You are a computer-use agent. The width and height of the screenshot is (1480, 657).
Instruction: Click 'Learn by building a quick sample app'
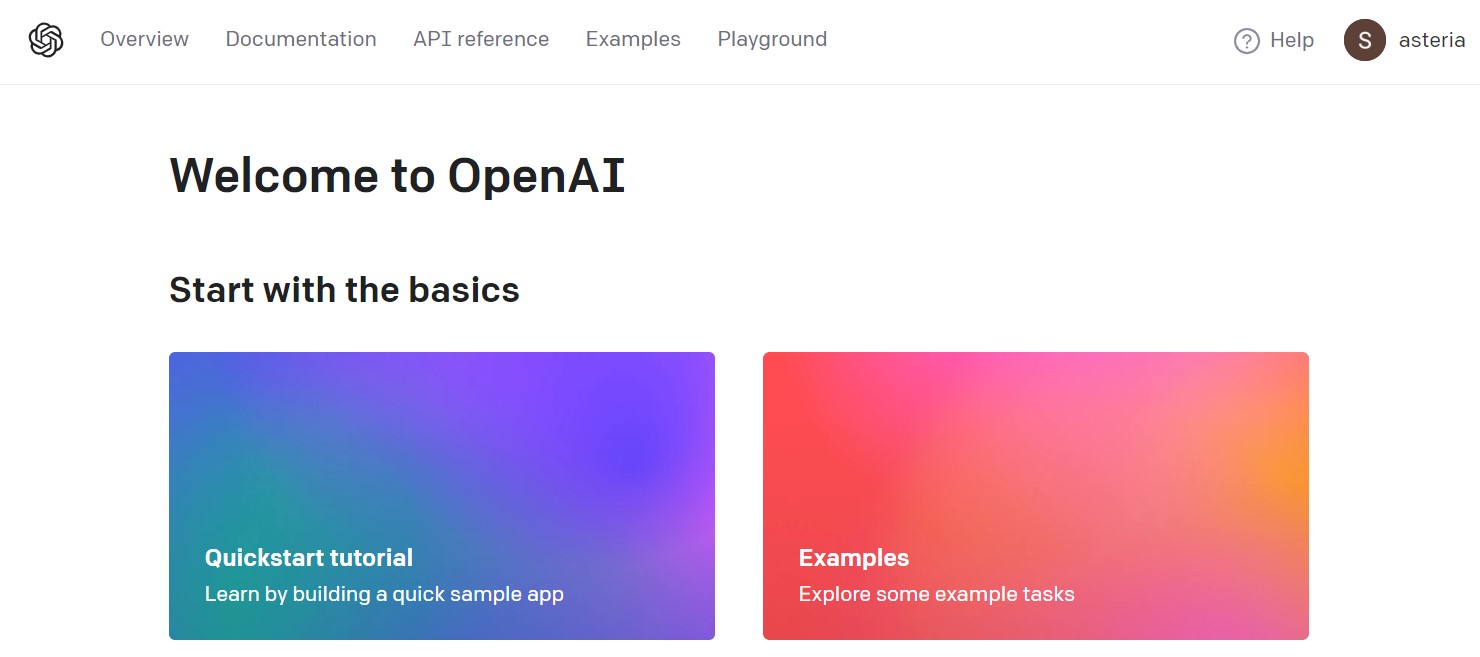[x=384, y=594]
